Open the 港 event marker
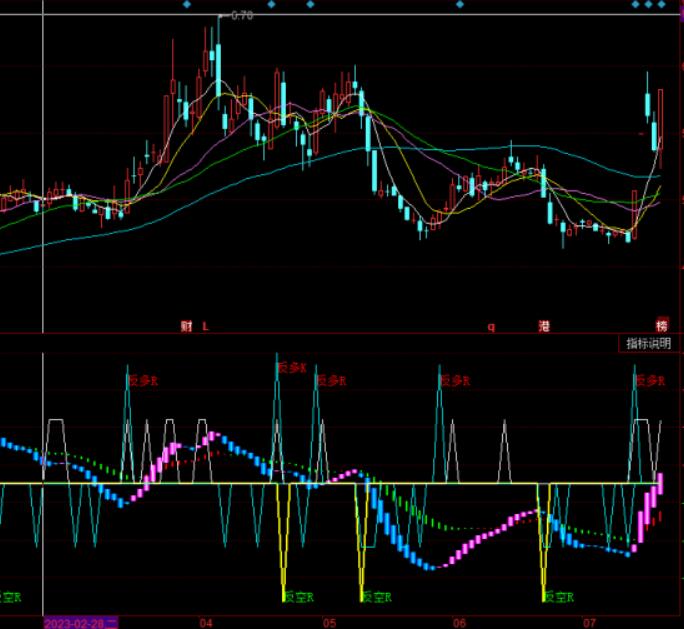This screenshot has height=629, width=684. pos(545,326)
